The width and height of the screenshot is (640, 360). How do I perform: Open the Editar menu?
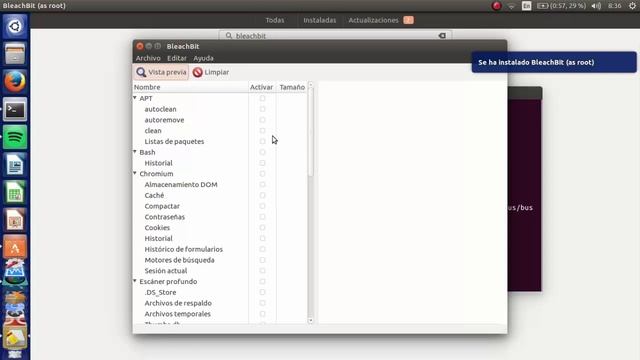coord(177,58)
